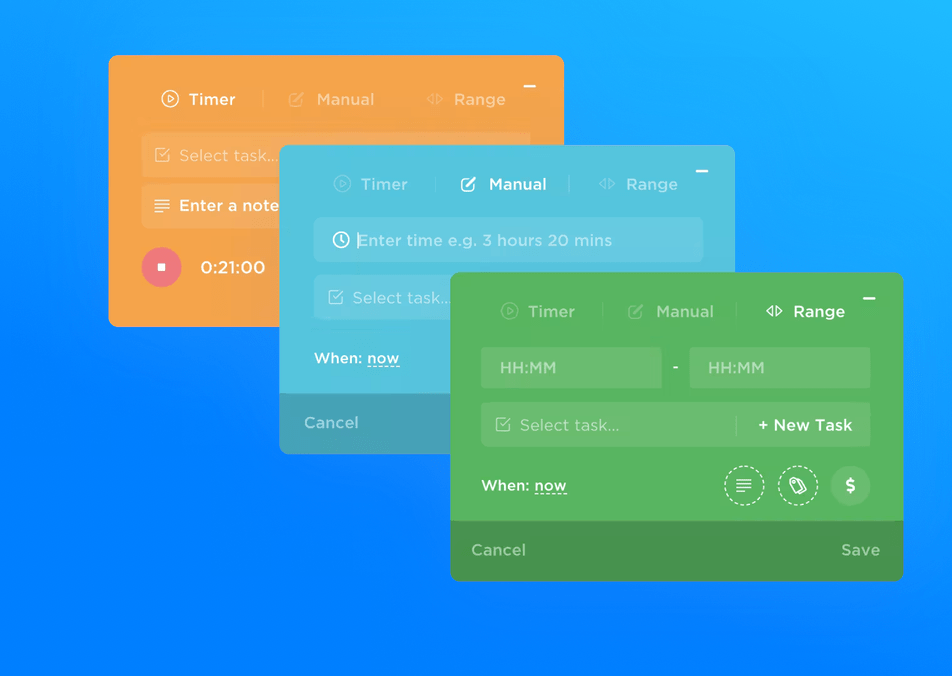Add a note using the lines icon

[744, 485]
